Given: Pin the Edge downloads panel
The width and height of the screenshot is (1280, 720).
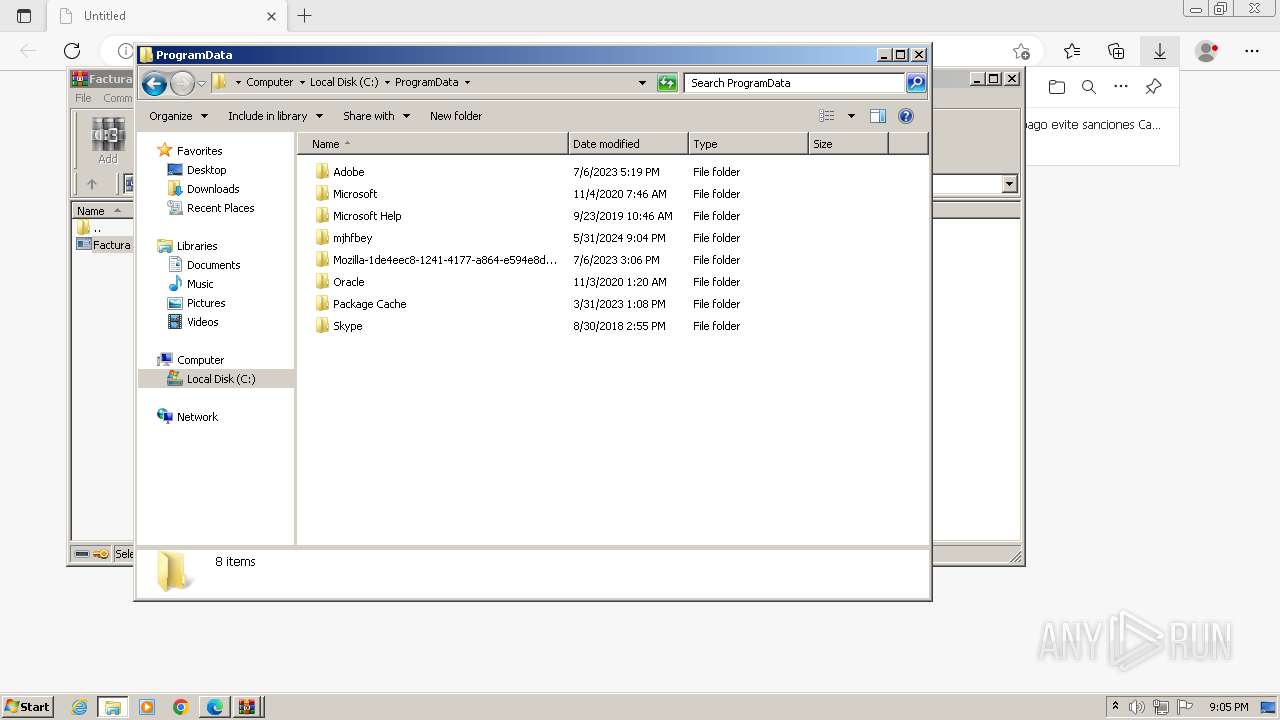Looking at the screenshot, I should (1153, 87).
